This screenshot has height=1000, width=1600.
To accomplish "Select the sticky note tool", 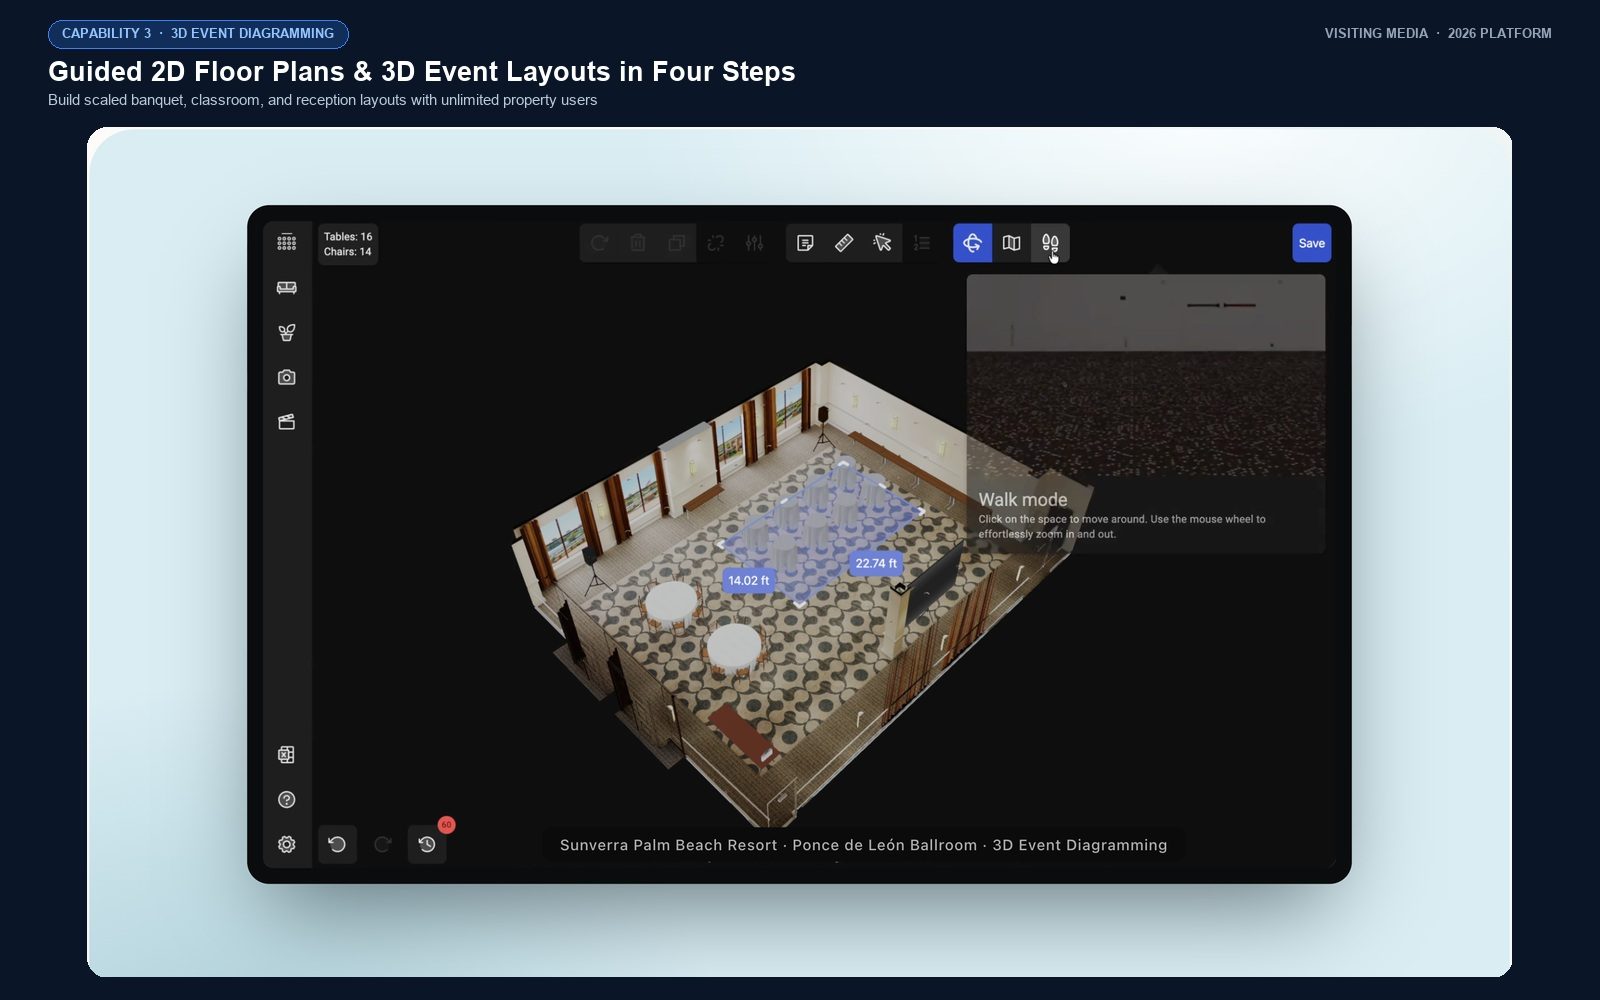I will (x=805, y=243).
